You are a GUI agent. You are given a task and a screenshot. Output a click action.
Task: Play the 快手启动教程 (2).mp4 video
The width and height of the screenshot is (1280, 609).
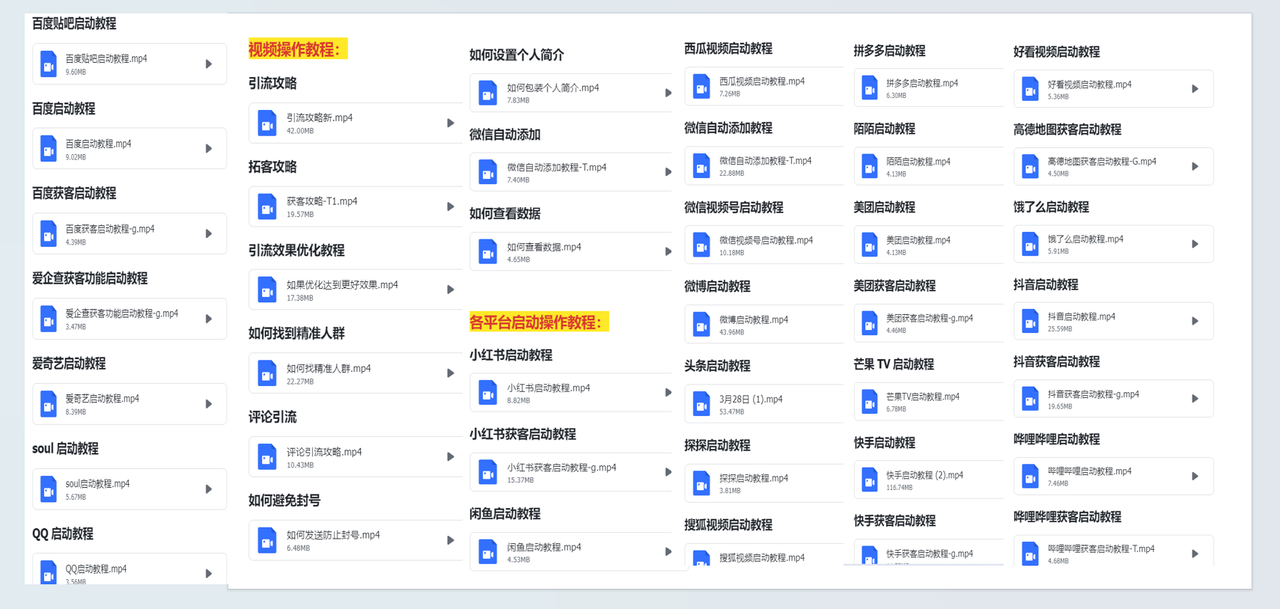990,476
